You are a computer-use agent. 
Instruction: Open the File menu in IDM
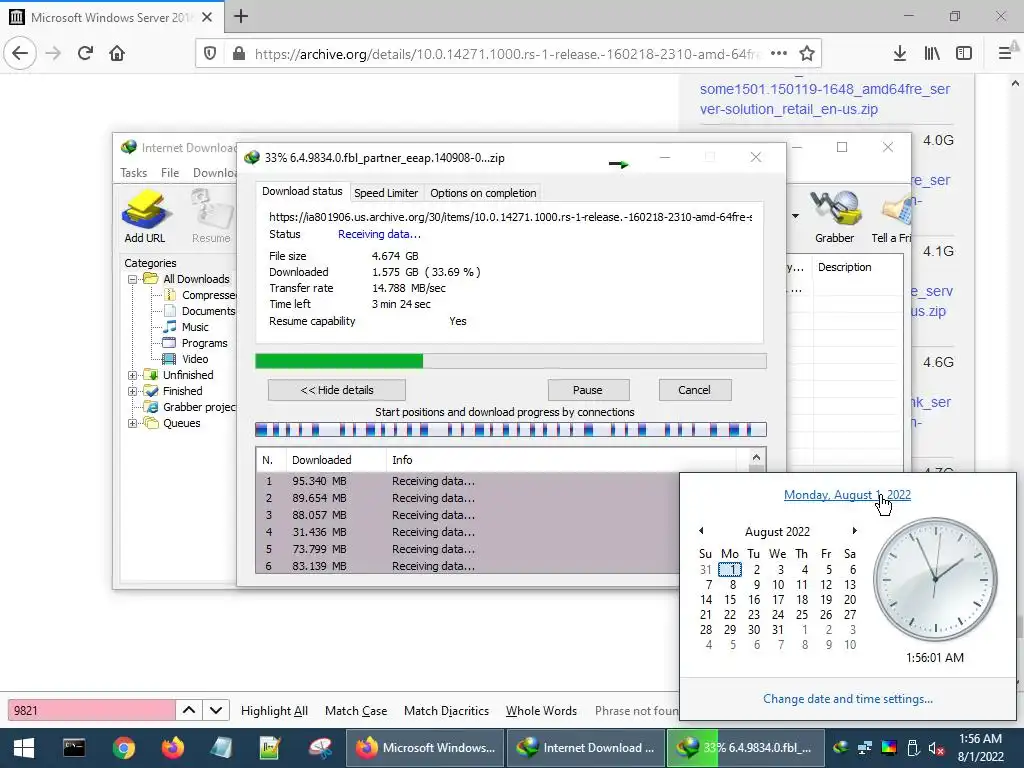(170, 172)
